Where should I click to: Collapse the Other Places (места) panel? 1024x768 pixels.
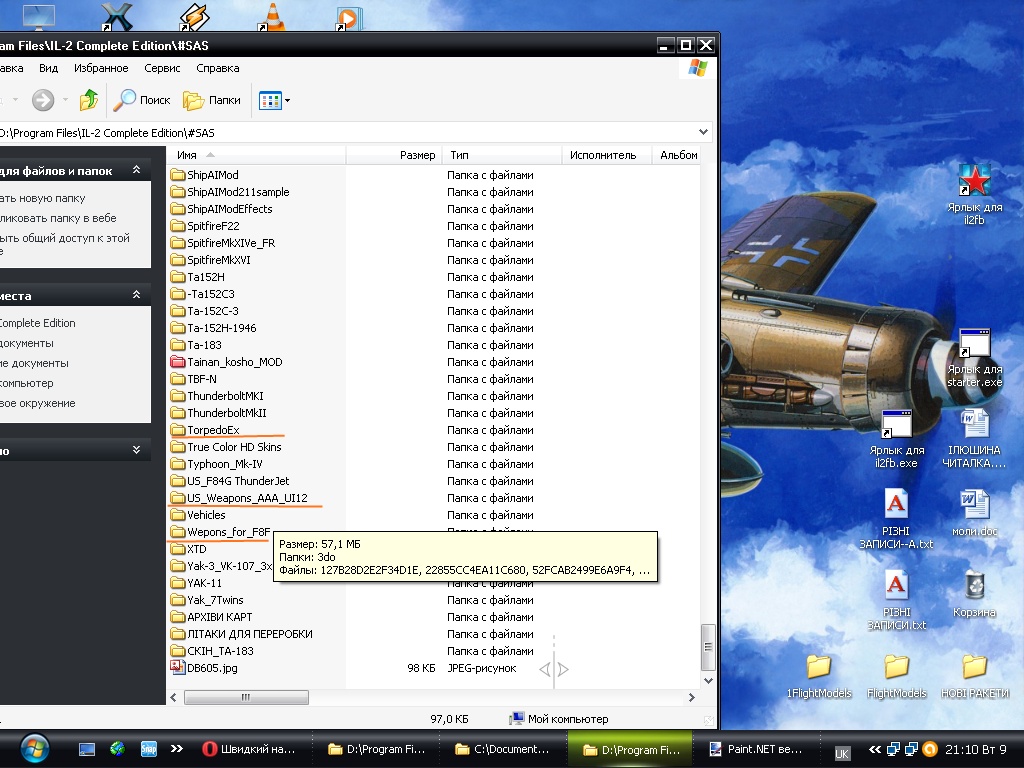[x=136, y=295]
